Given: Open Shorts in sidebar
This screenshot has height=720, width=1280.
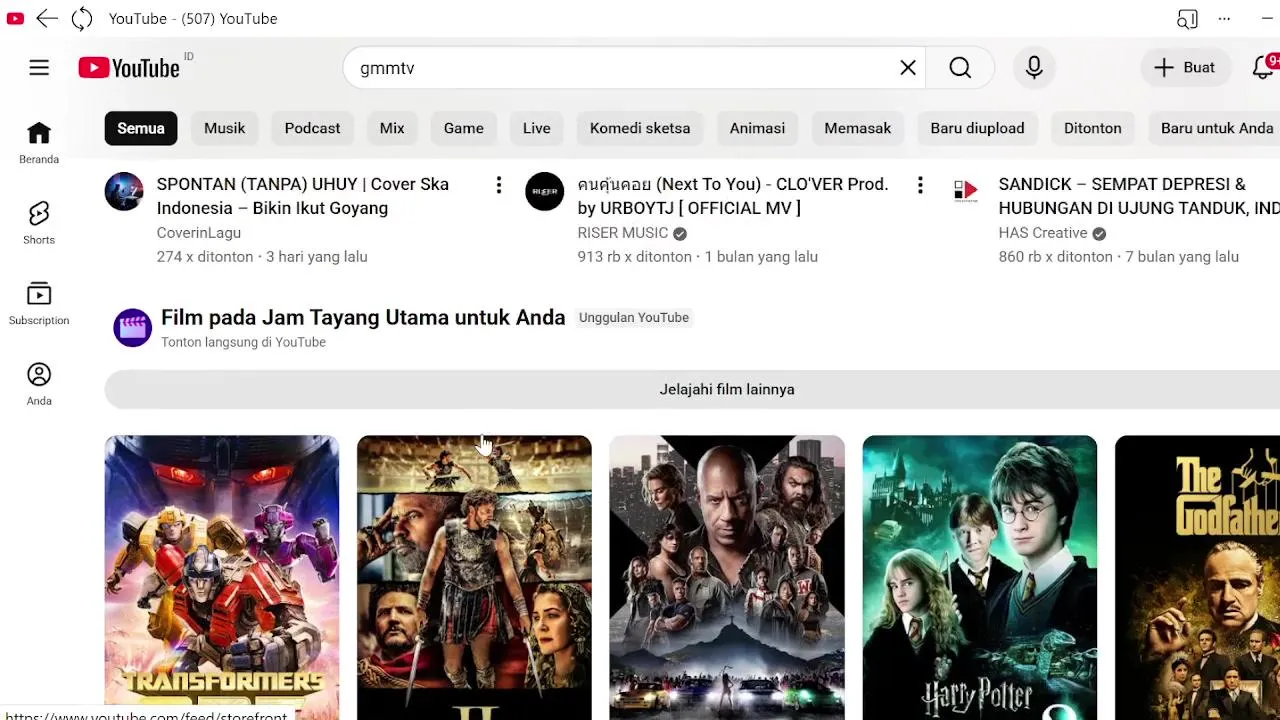Looking at the screenshot, I should [39, 223].
